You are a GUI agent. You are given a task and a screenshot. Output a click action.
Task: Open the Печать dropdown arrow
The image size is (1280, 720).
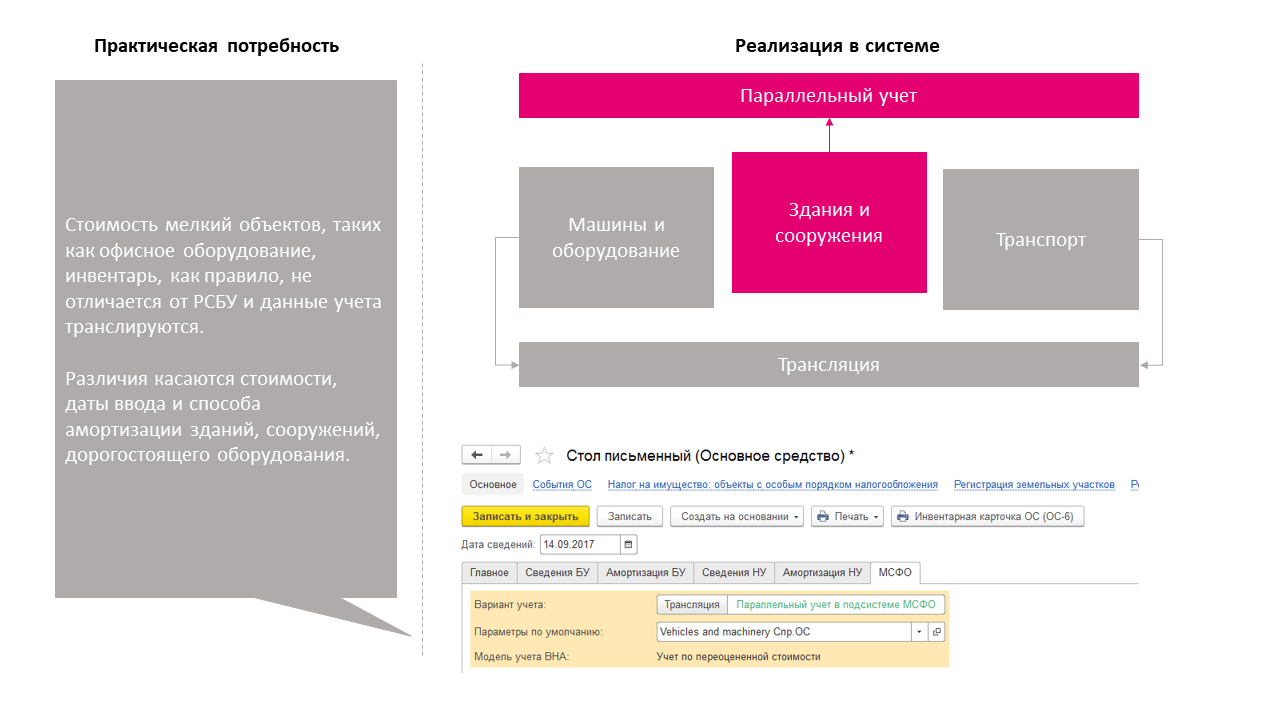click(877, 517)
